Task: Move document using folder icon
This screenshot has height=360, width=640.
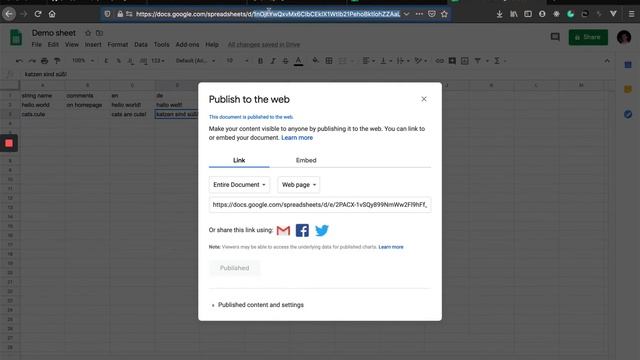Action: click(99, 33)
